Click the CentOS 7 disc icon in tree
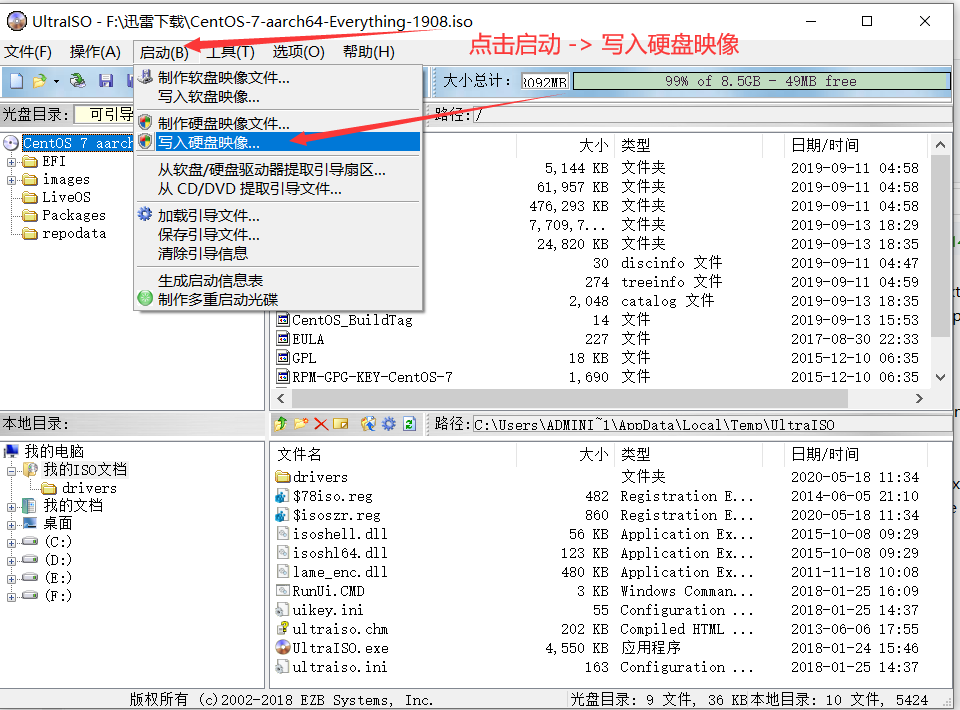This screenshot has width=960, height=710. pos(11,143)
